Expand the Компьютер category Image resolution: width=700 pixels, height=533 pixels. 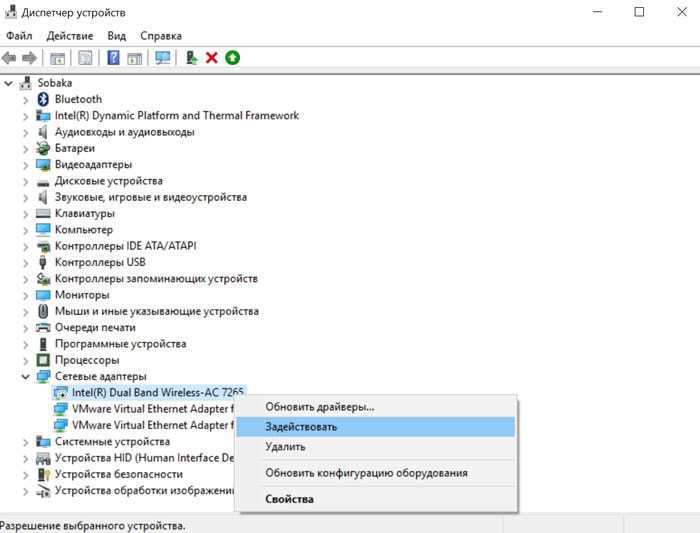(x=25, y=230)
